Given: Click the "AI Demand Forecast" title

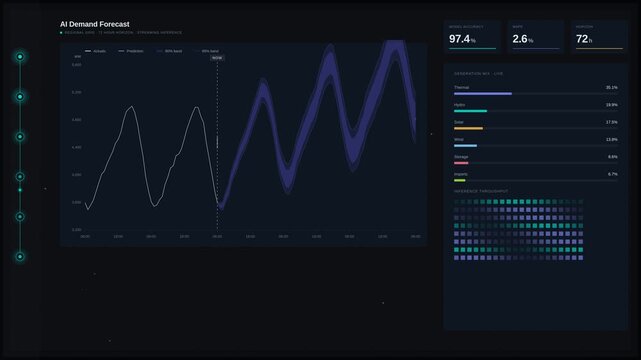Looking at the screenshot, I should pyautogui.click(x=95, y=24).
